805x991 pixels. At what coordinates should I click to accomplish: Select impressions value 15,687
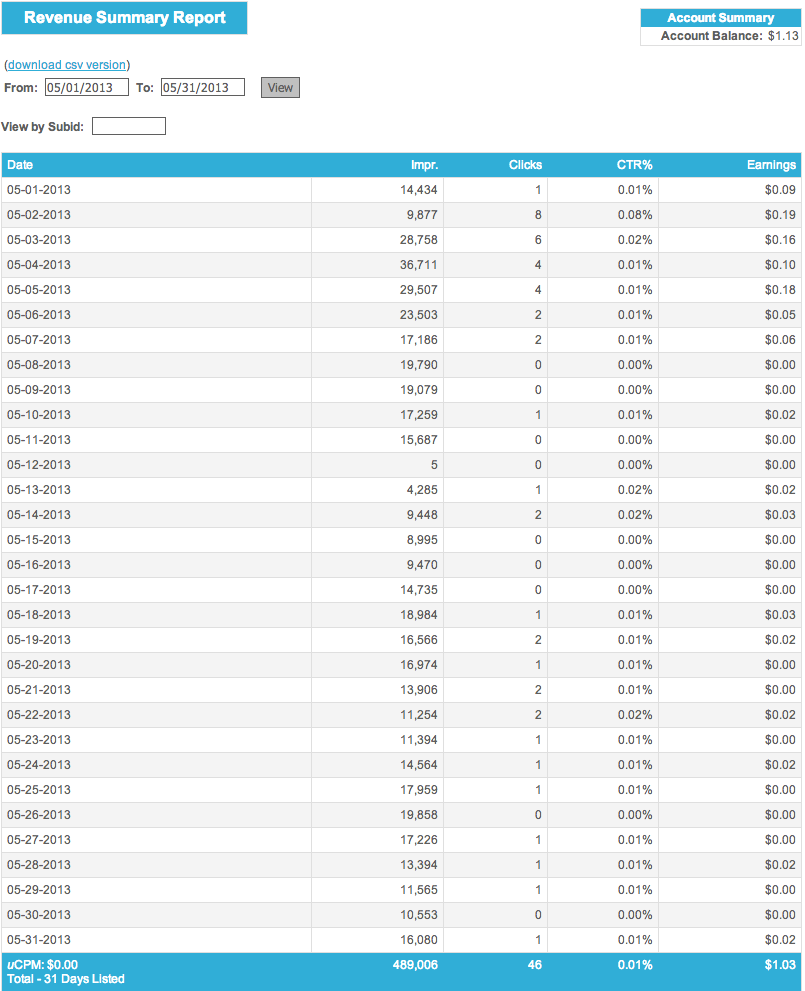pos(418,440)
